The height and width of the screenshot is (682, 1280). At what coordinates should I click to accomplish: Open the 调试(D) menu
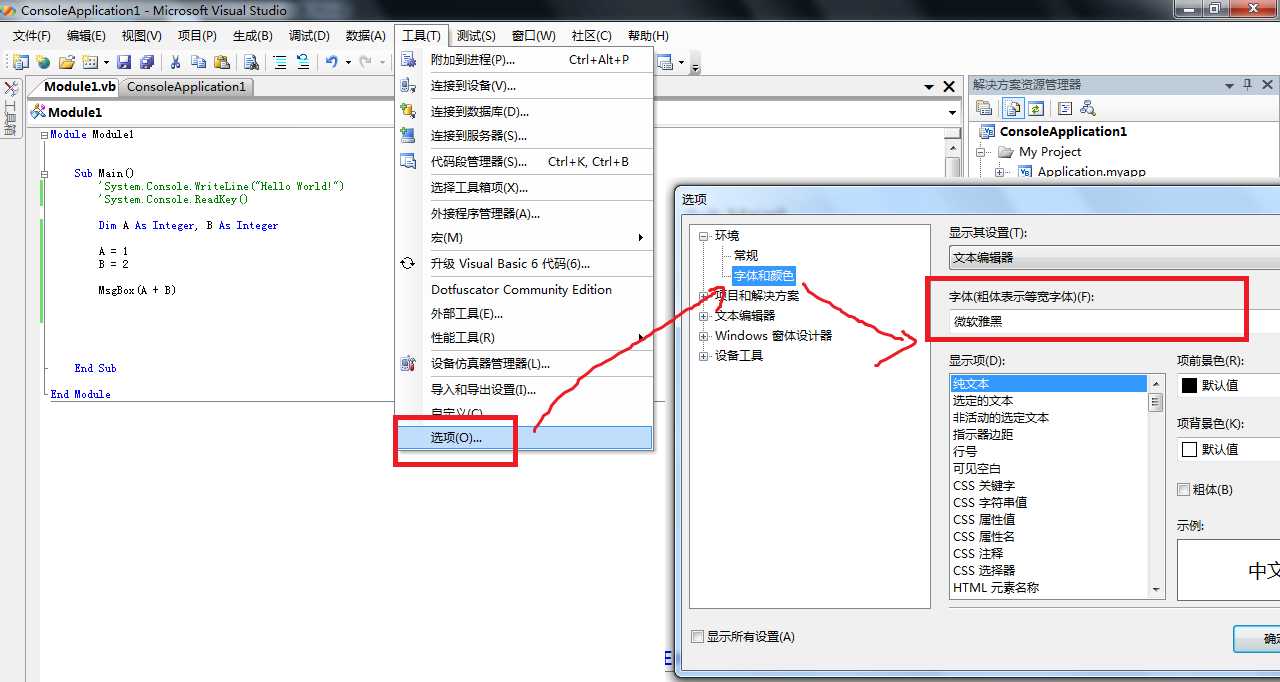point(309,36)
